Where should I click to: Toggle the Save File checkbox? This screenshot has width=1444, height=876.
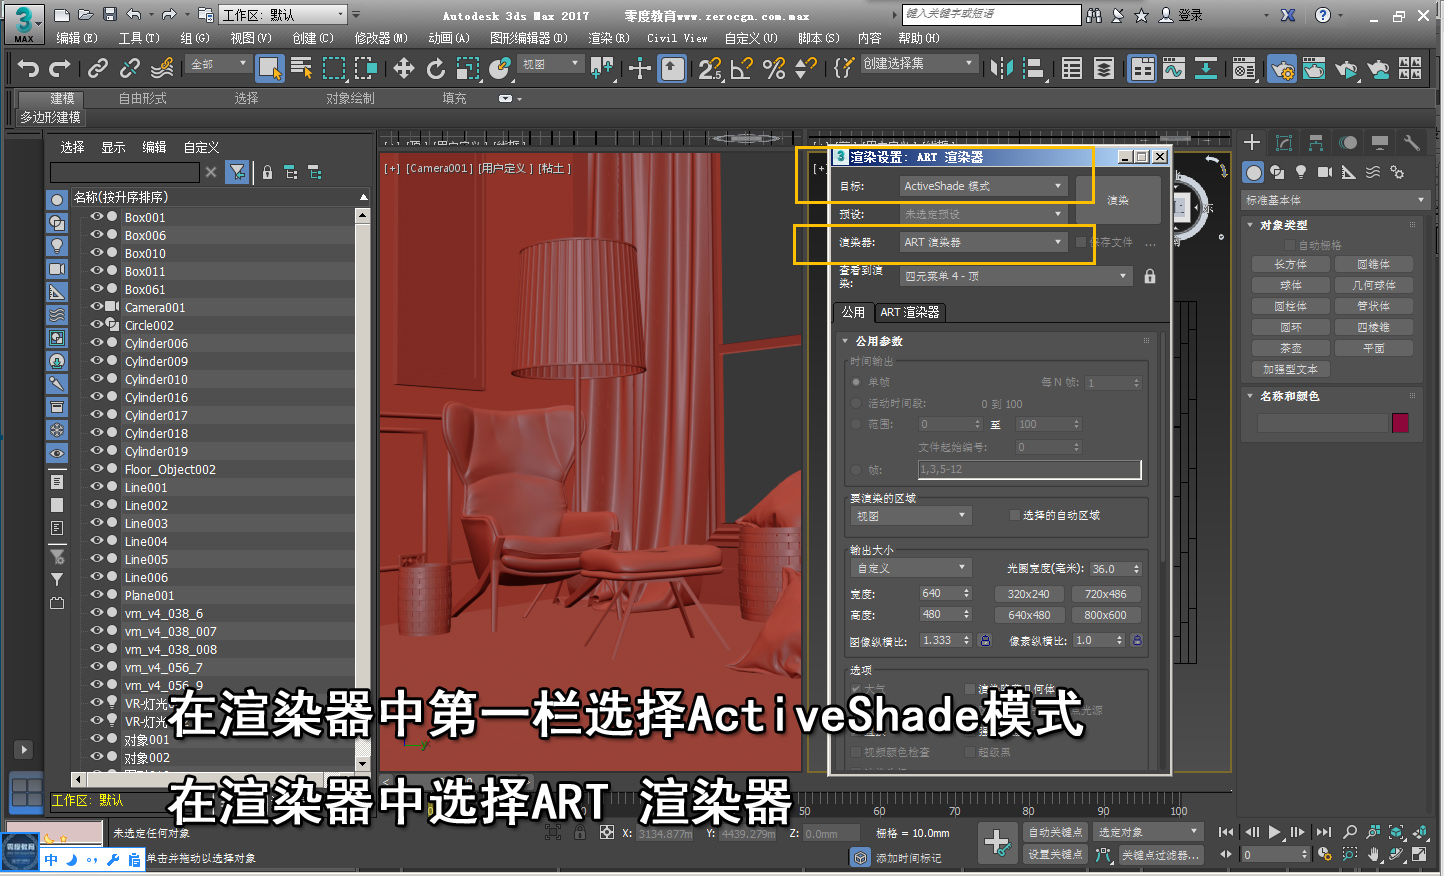(x=1081, y=242)
